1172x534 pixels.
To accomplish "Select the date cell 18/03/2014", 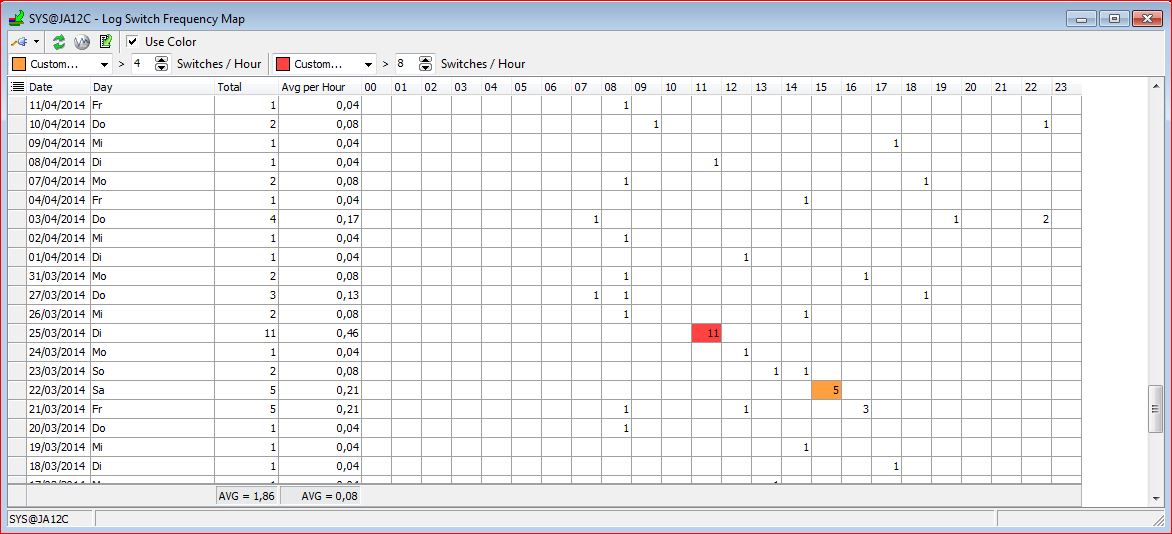I will pos(58,466).
